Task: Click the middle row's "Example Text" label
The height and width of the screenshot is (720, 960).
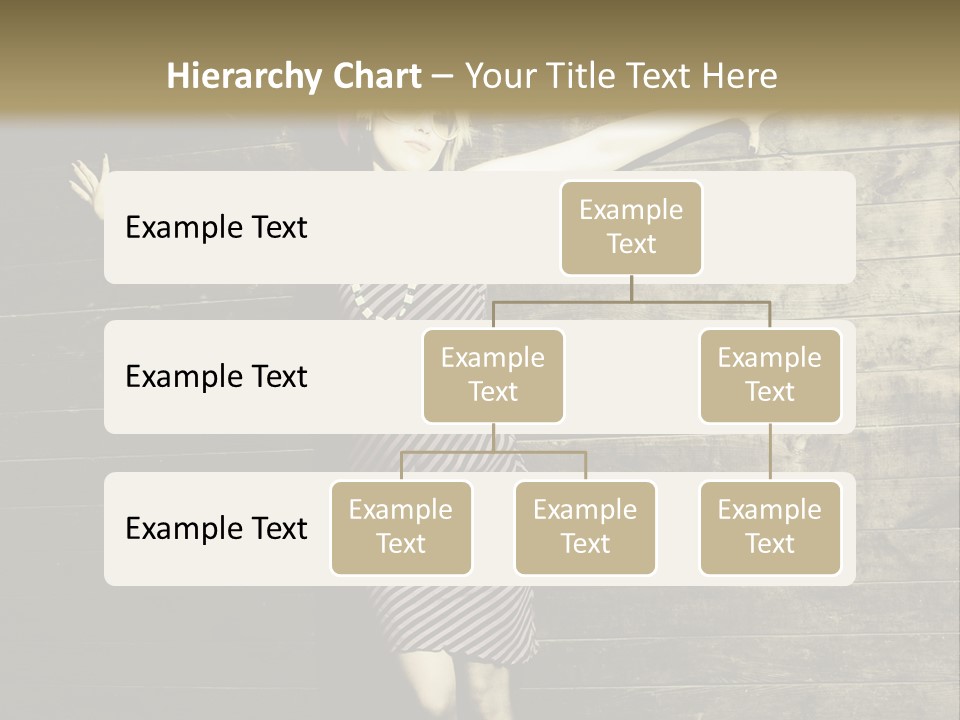Action: (216, 376)
